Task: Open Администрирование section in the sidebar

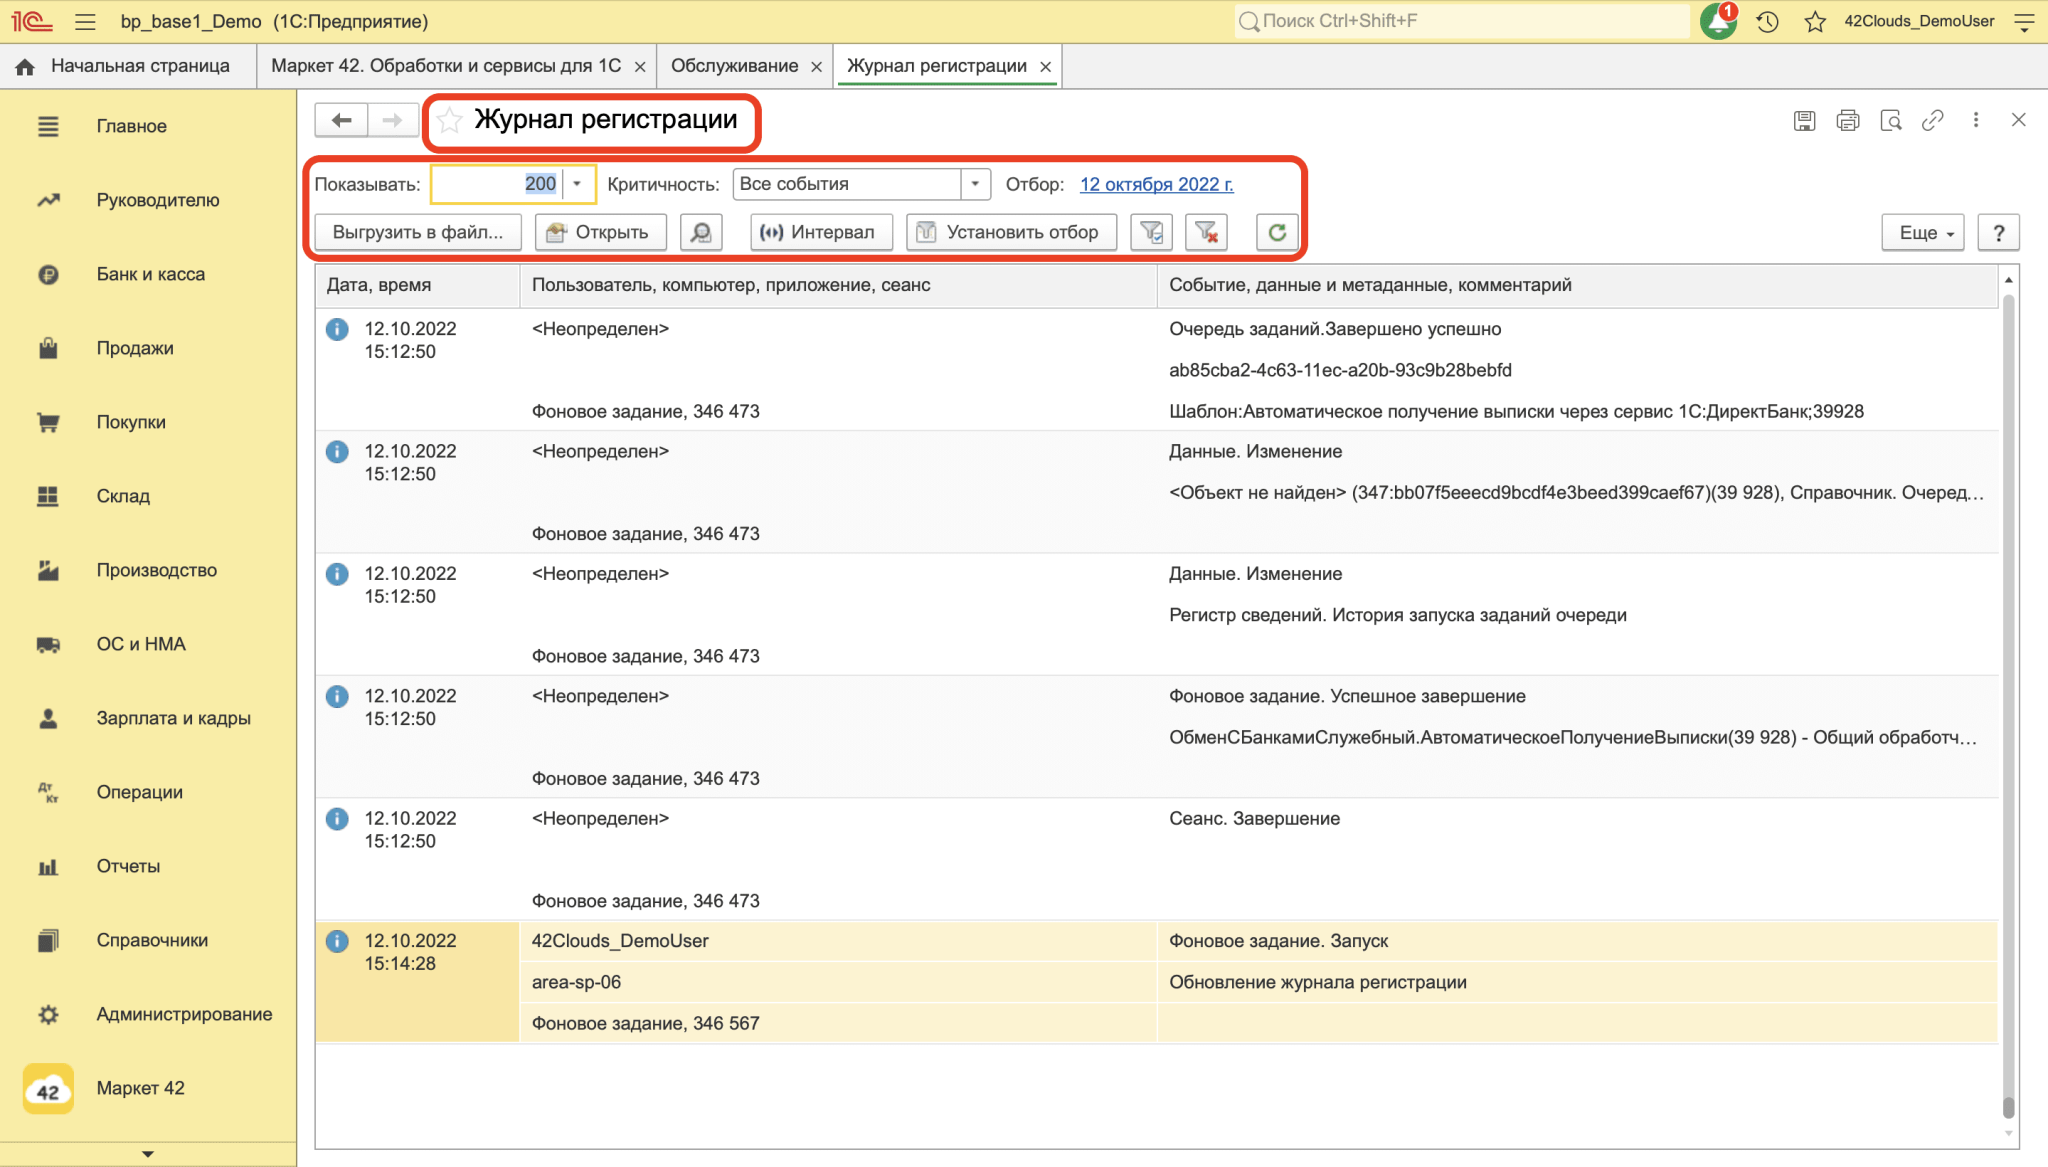Action: [184, 1014]
